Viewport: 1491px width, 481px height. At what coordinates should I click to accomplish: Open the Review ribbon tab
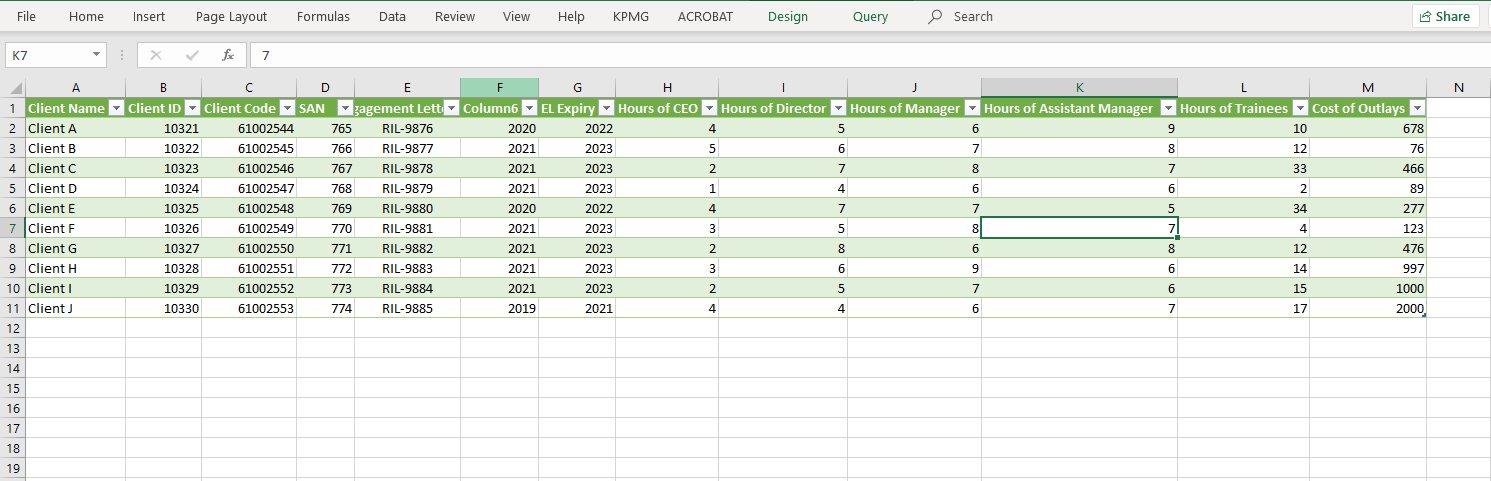click(455, 16)
